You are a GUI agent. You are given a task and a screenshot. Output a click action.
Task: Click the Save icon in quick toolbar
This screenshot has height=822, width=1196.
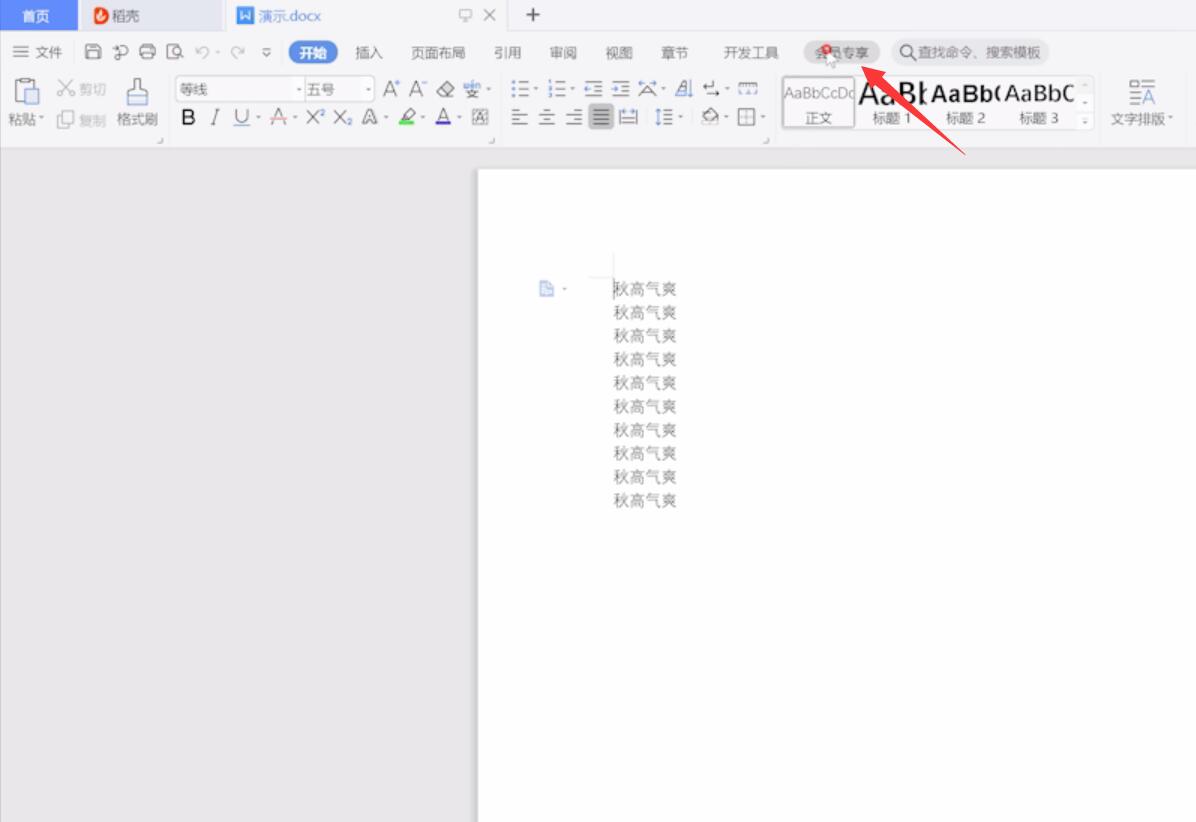[x=92, y=52]
